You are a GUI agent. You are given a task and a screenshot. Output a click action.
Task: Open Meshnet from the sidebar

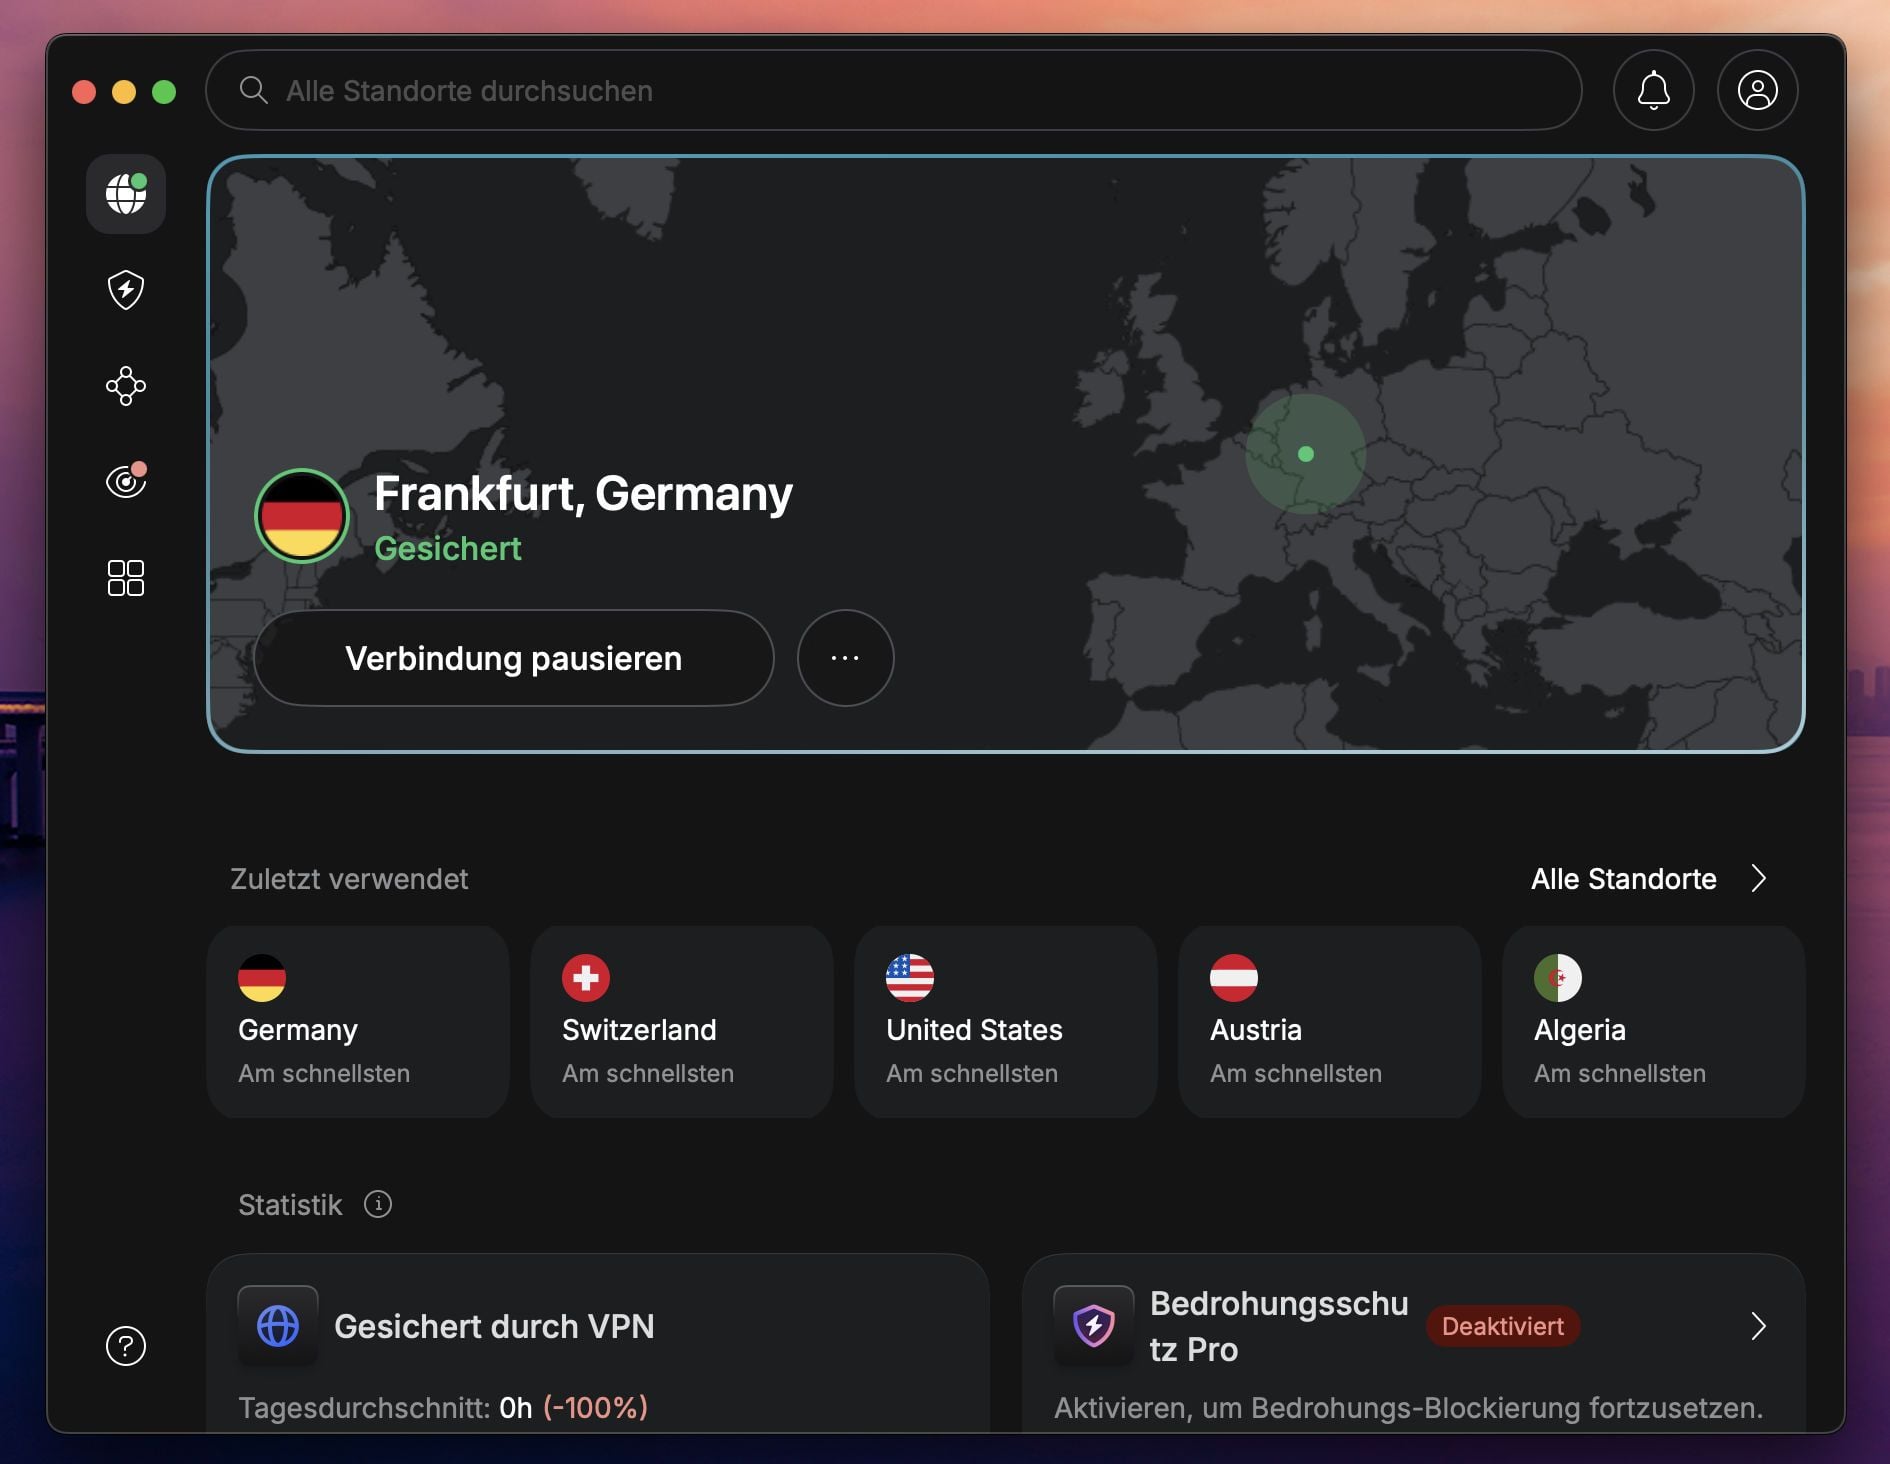click(x=125, y=385)
